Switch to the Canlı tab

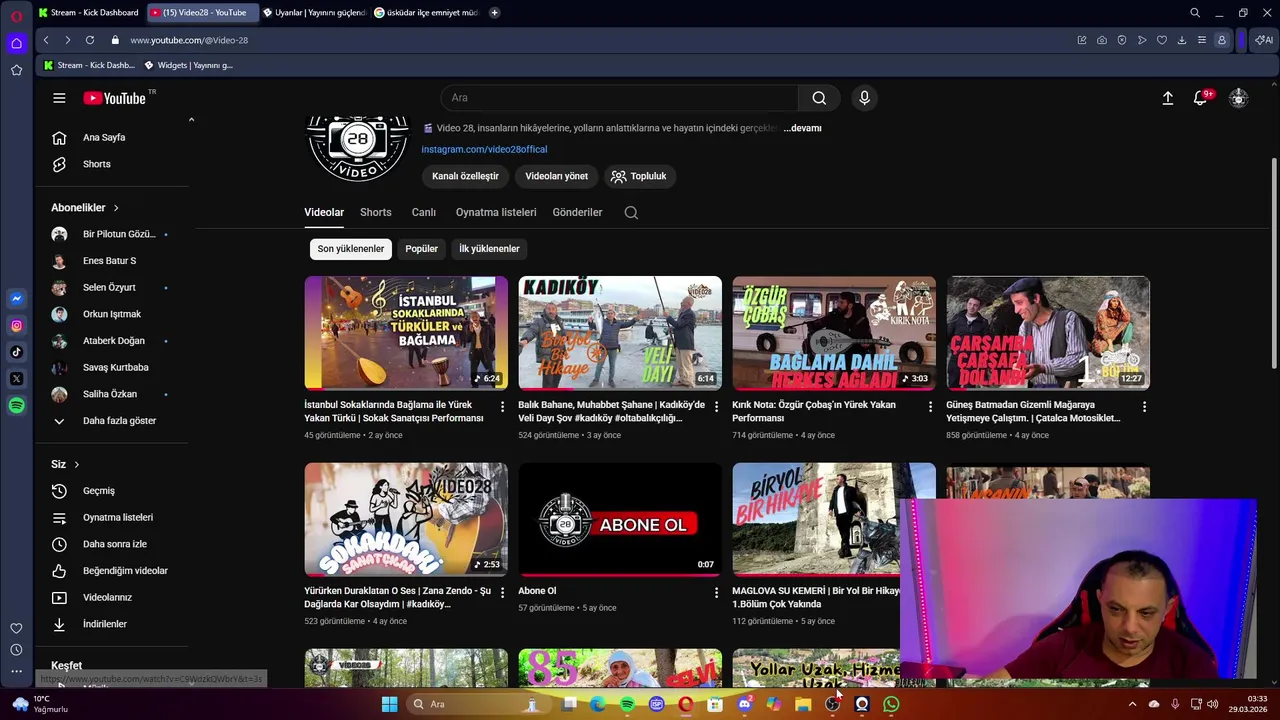(x=424, y=212)
